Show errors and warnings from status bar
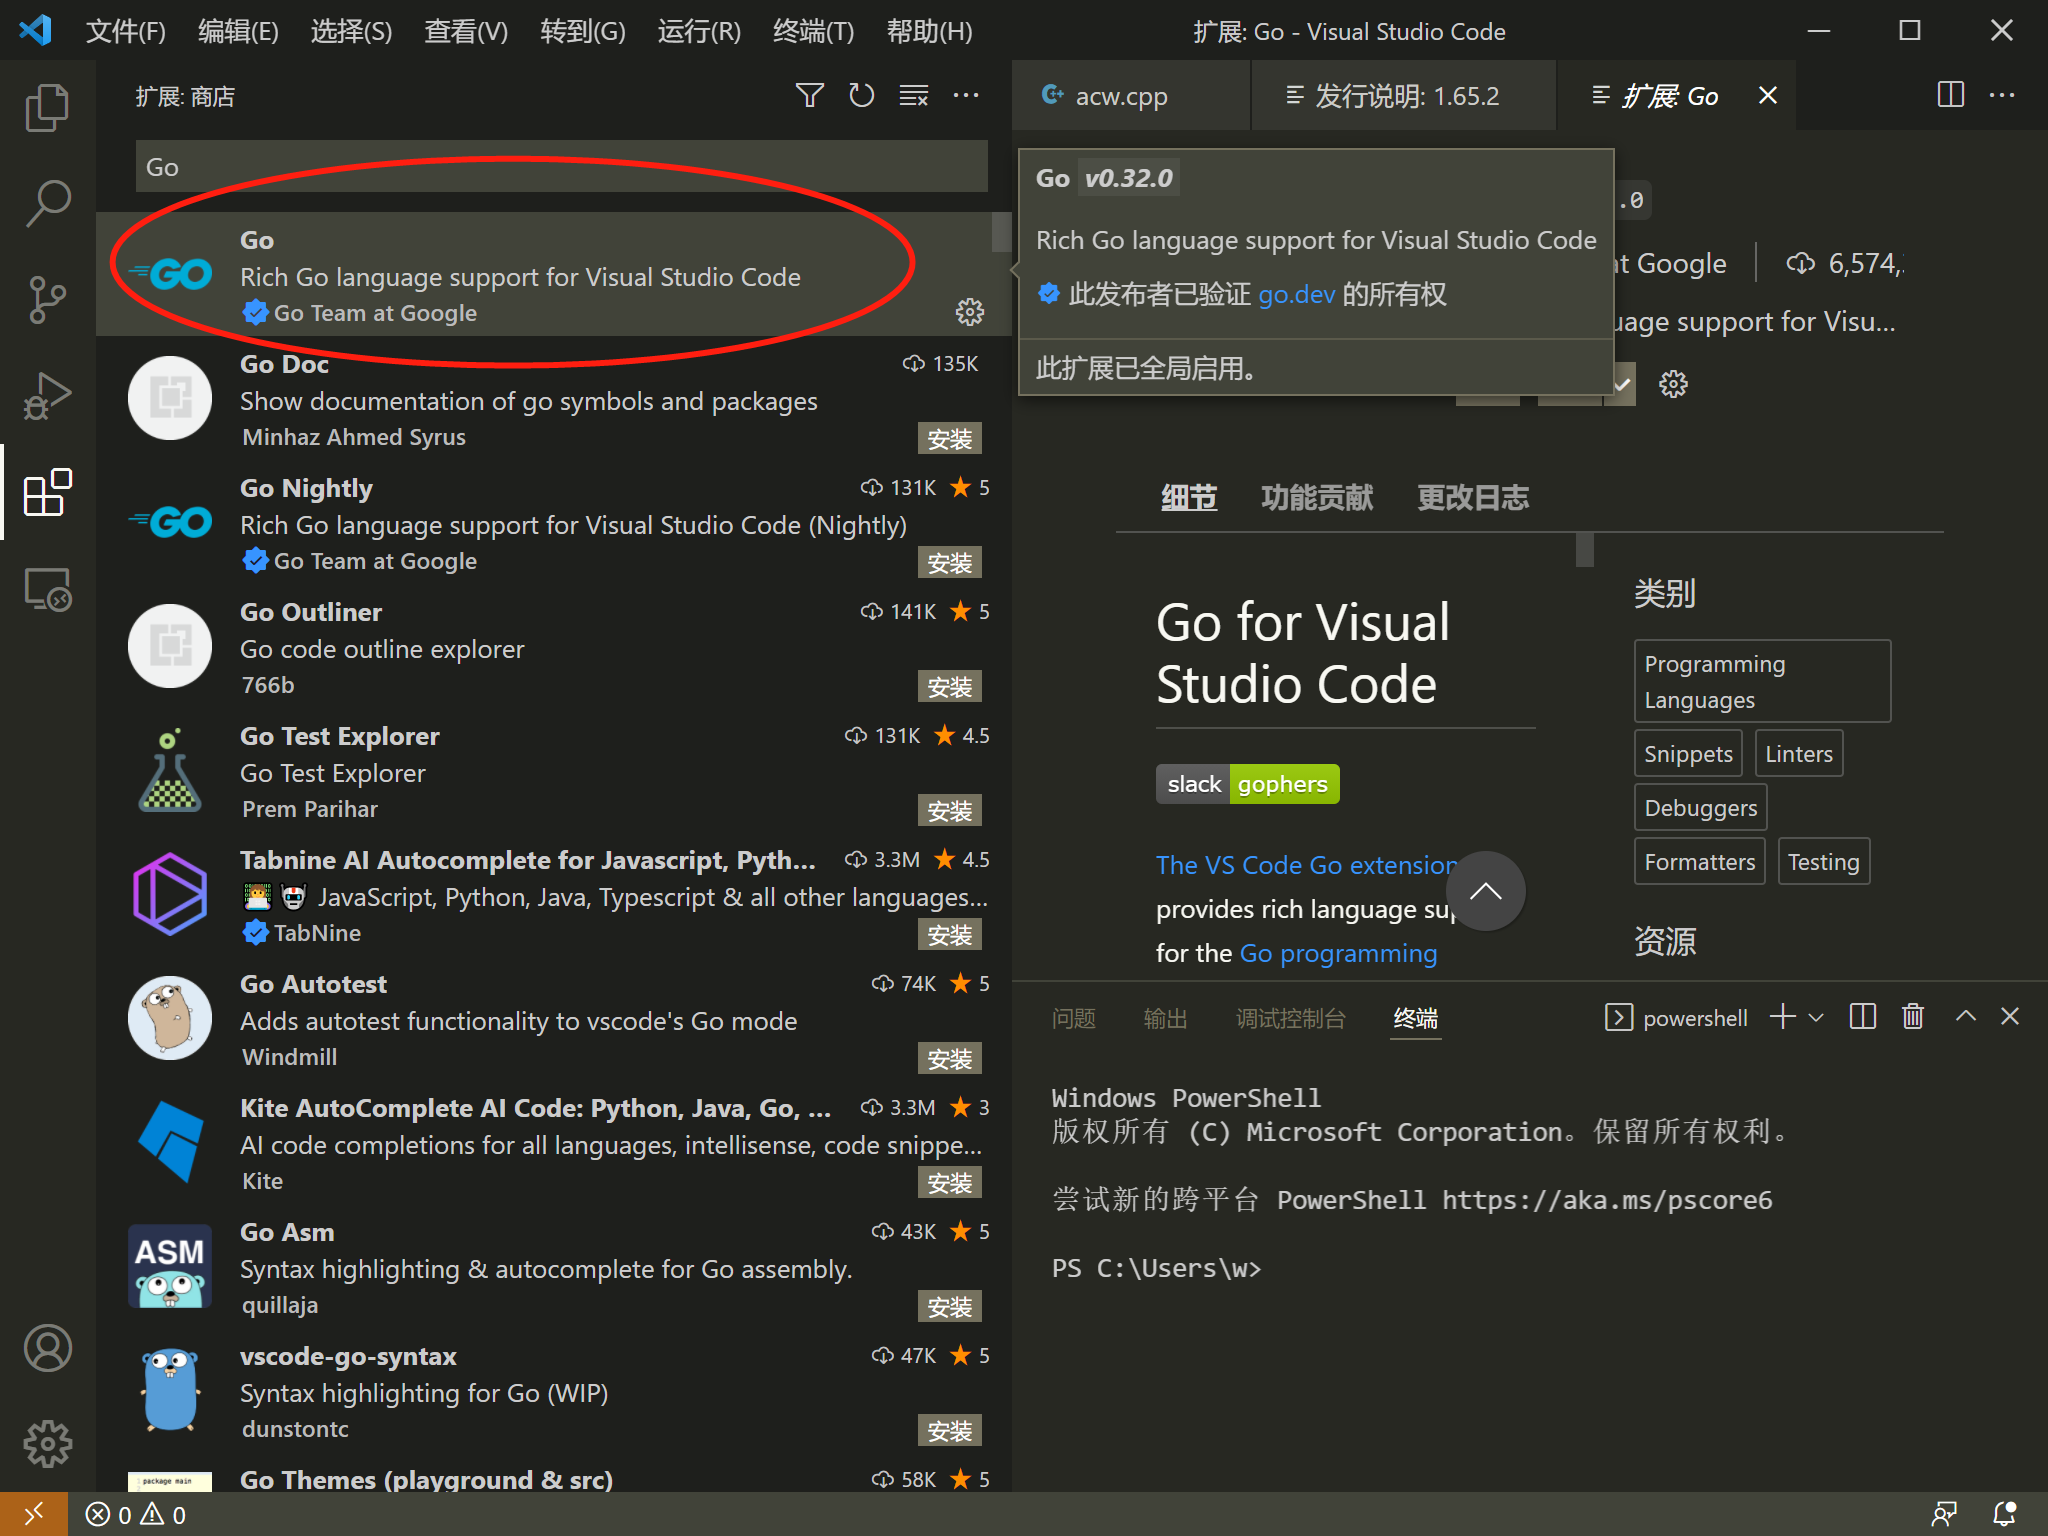 [136, 1514]
